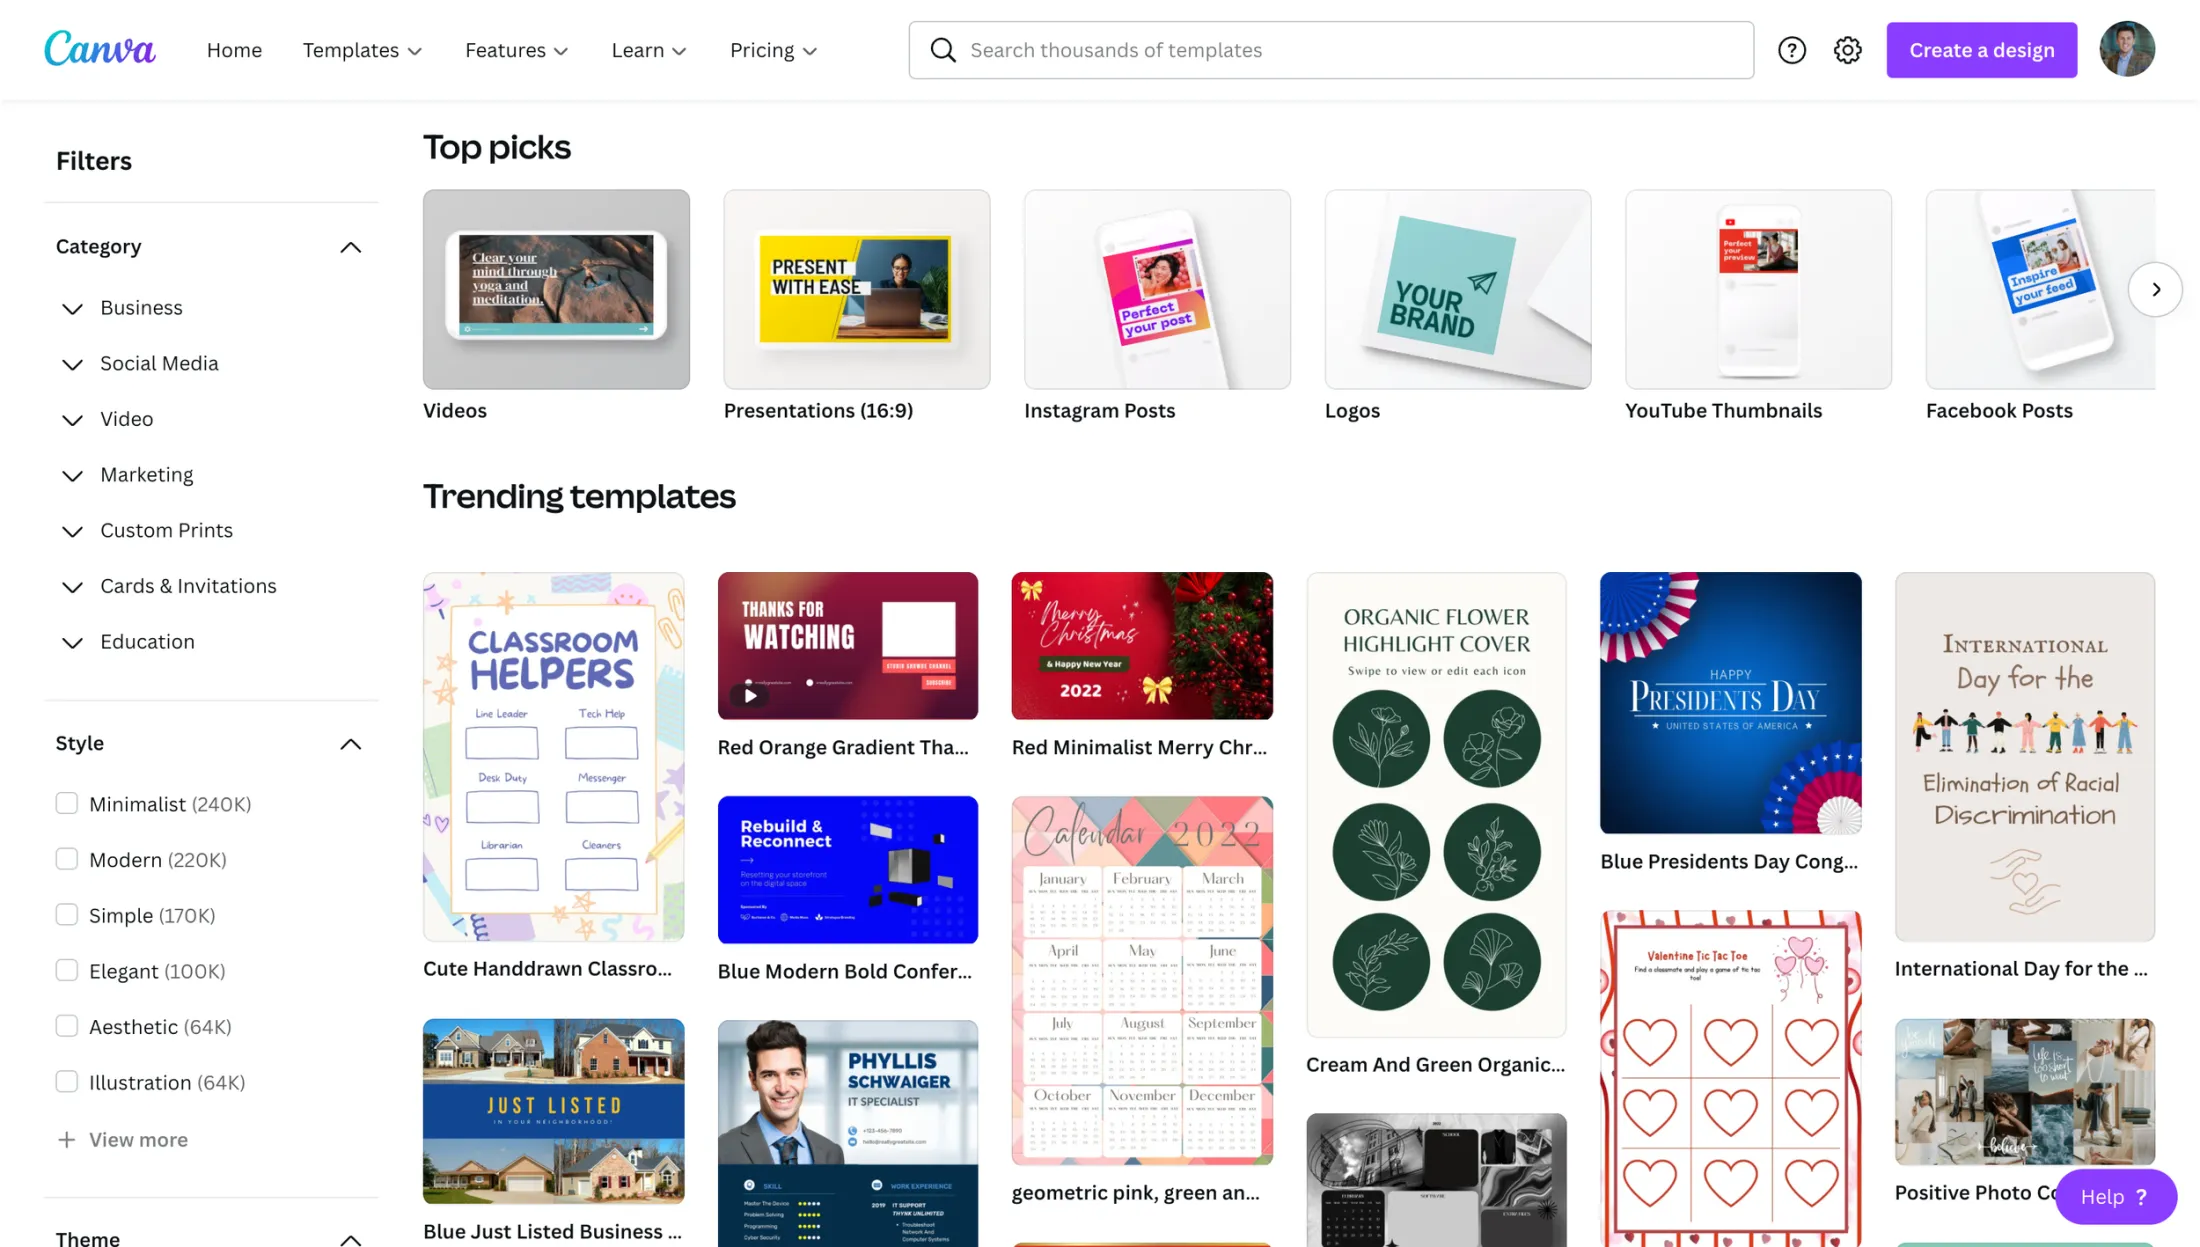Click the search magnifier icon
Viewport: 2200px width, 1247px height.
point(943,50)
